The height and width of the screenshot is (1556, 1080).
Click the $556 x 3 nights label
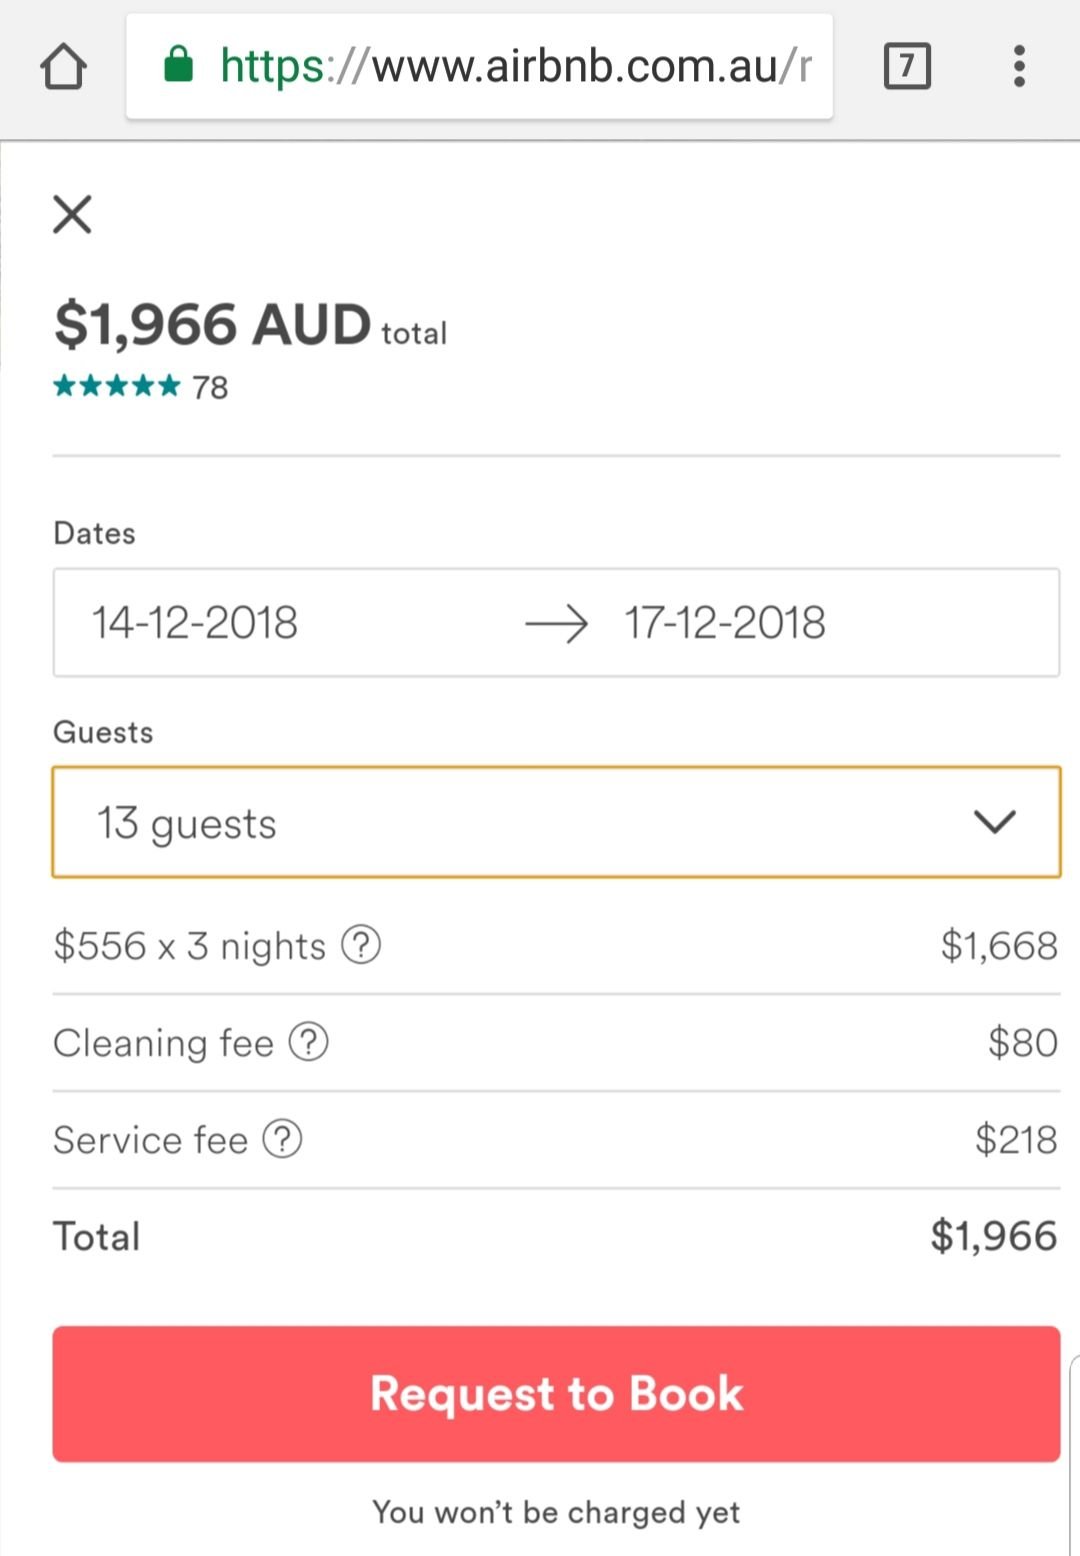click(190, 945)
